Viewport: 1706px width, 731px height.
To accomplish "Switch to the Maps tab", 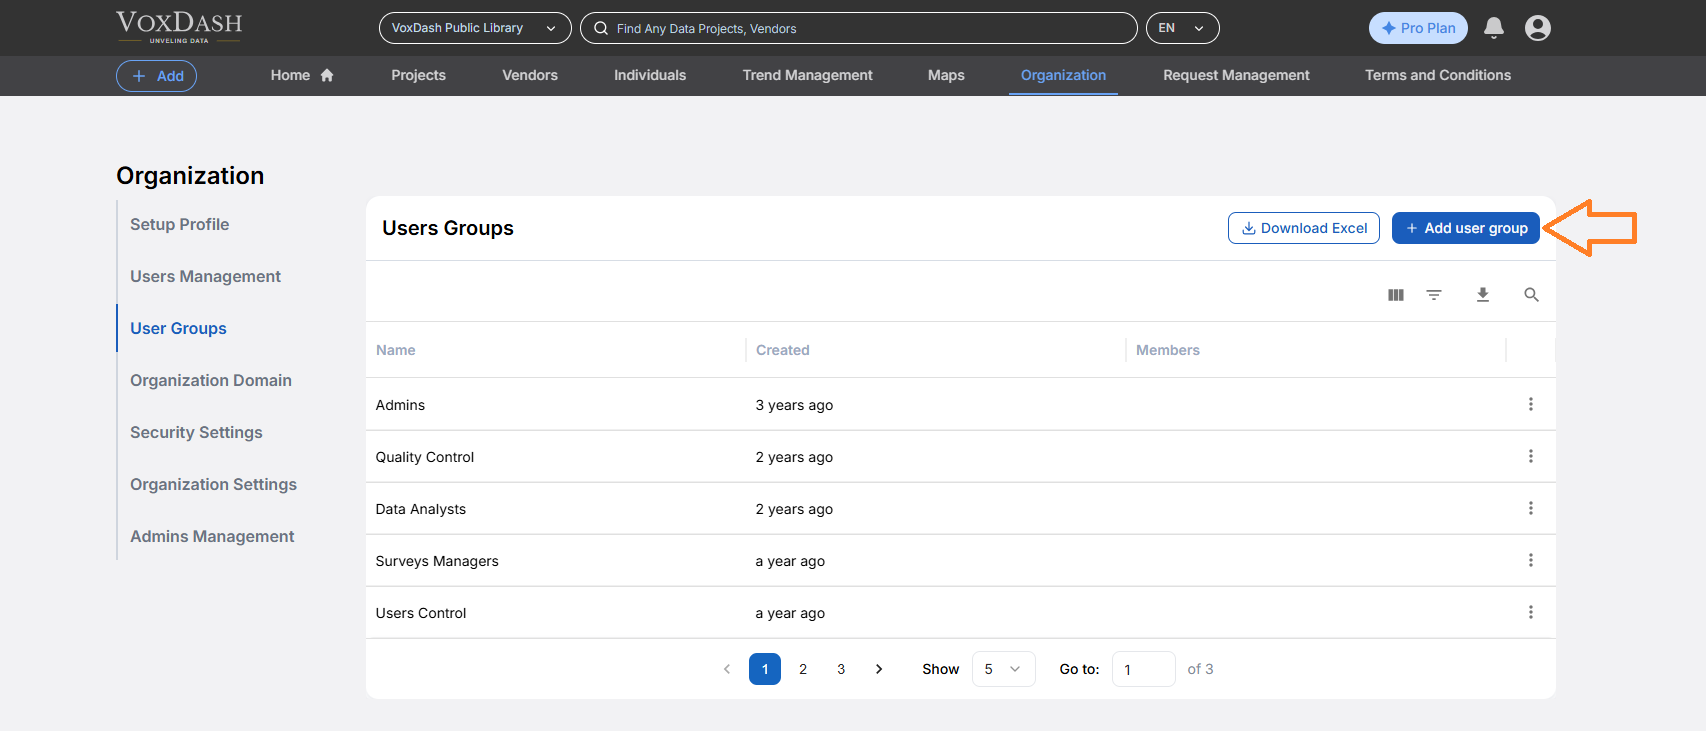I will (x=946, y=75).
